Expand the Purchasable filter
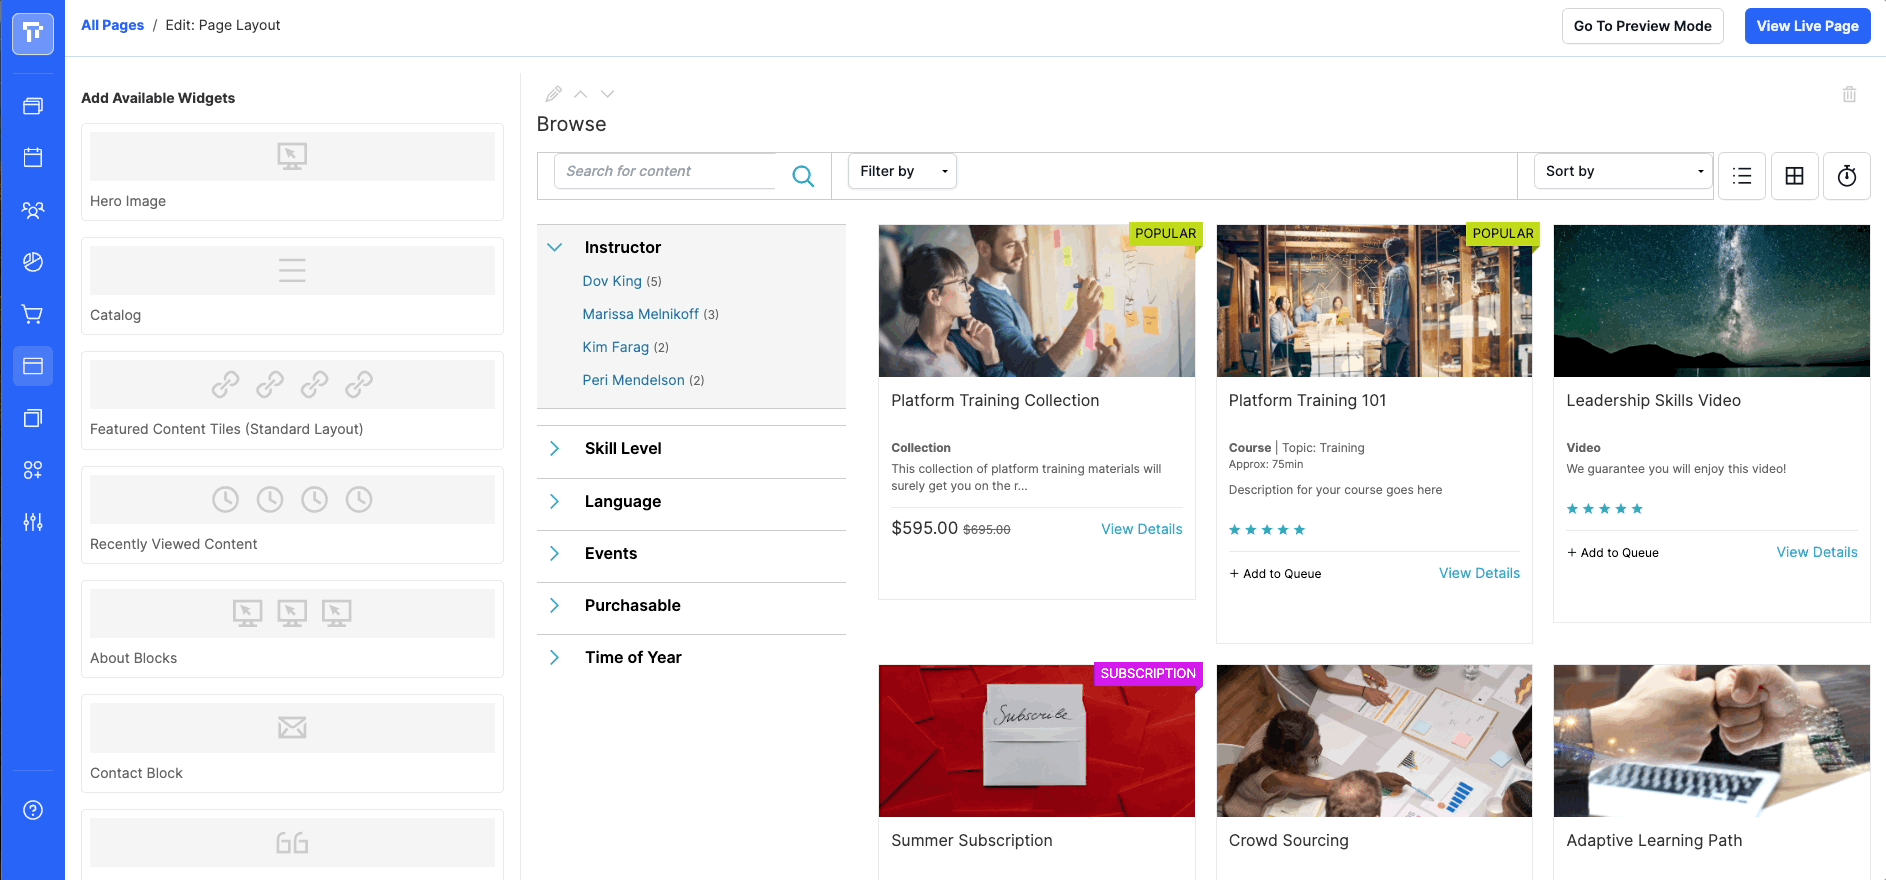 pyautogui.click(x=555, y=605)
